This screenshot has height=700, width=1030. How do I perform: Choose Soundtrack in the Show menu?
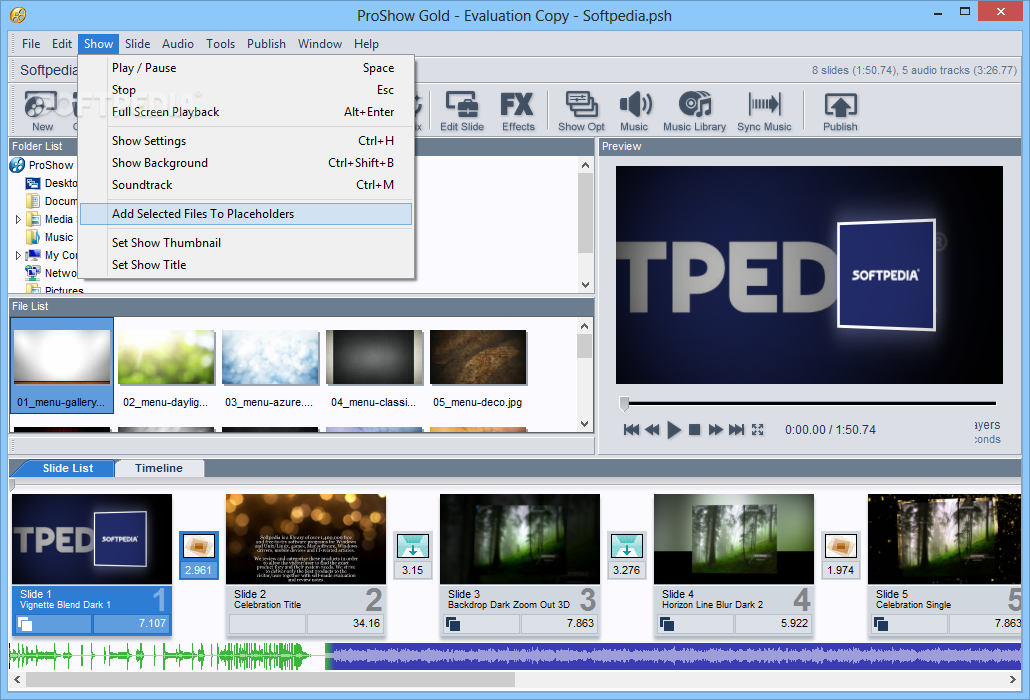[x=246, y=185]
